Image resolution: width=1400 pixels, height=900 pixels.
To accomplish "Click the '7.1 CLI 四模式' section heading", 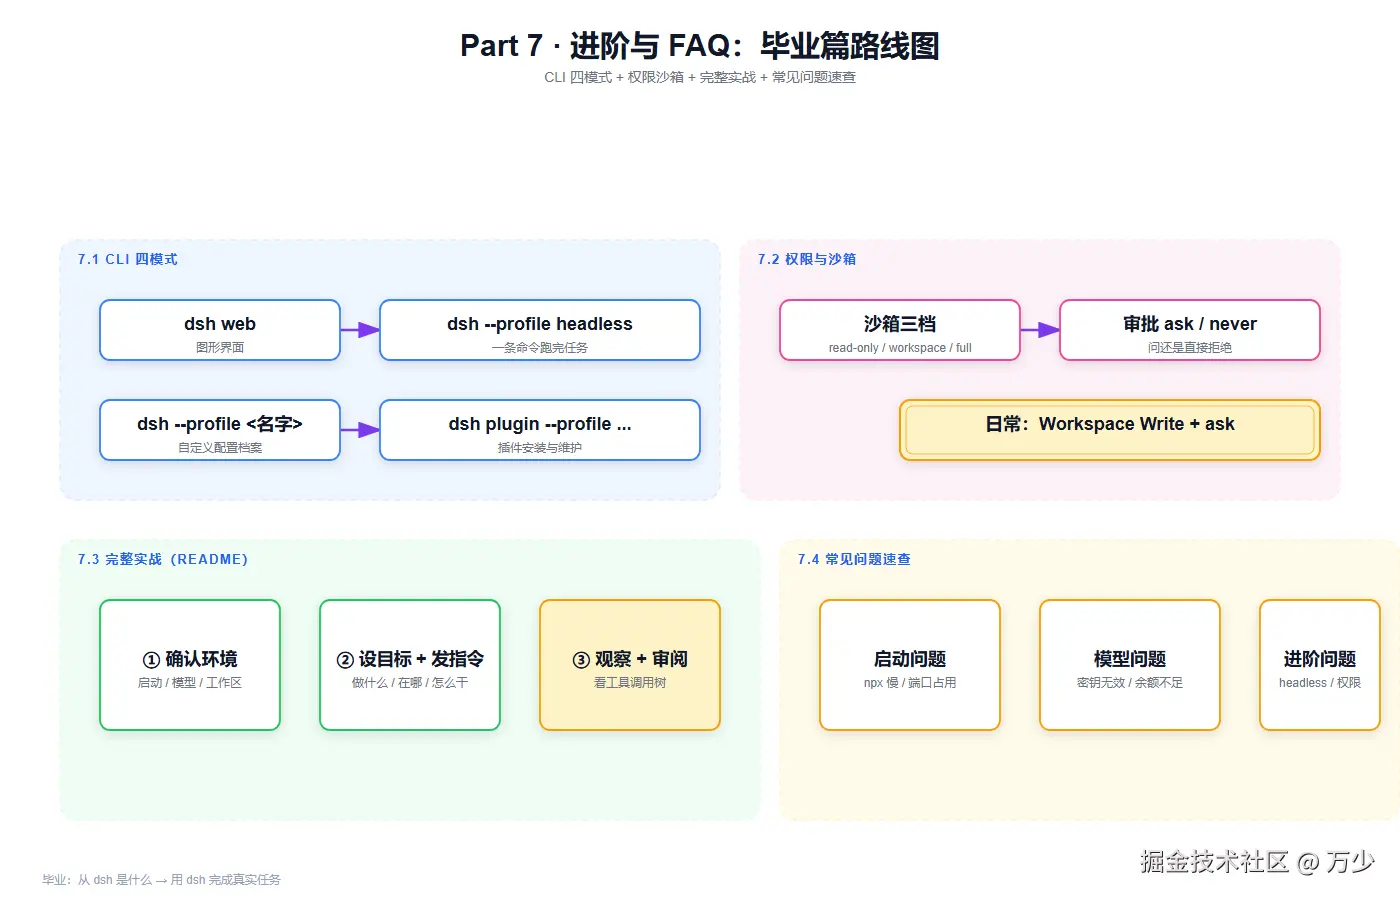I will 127,259.
